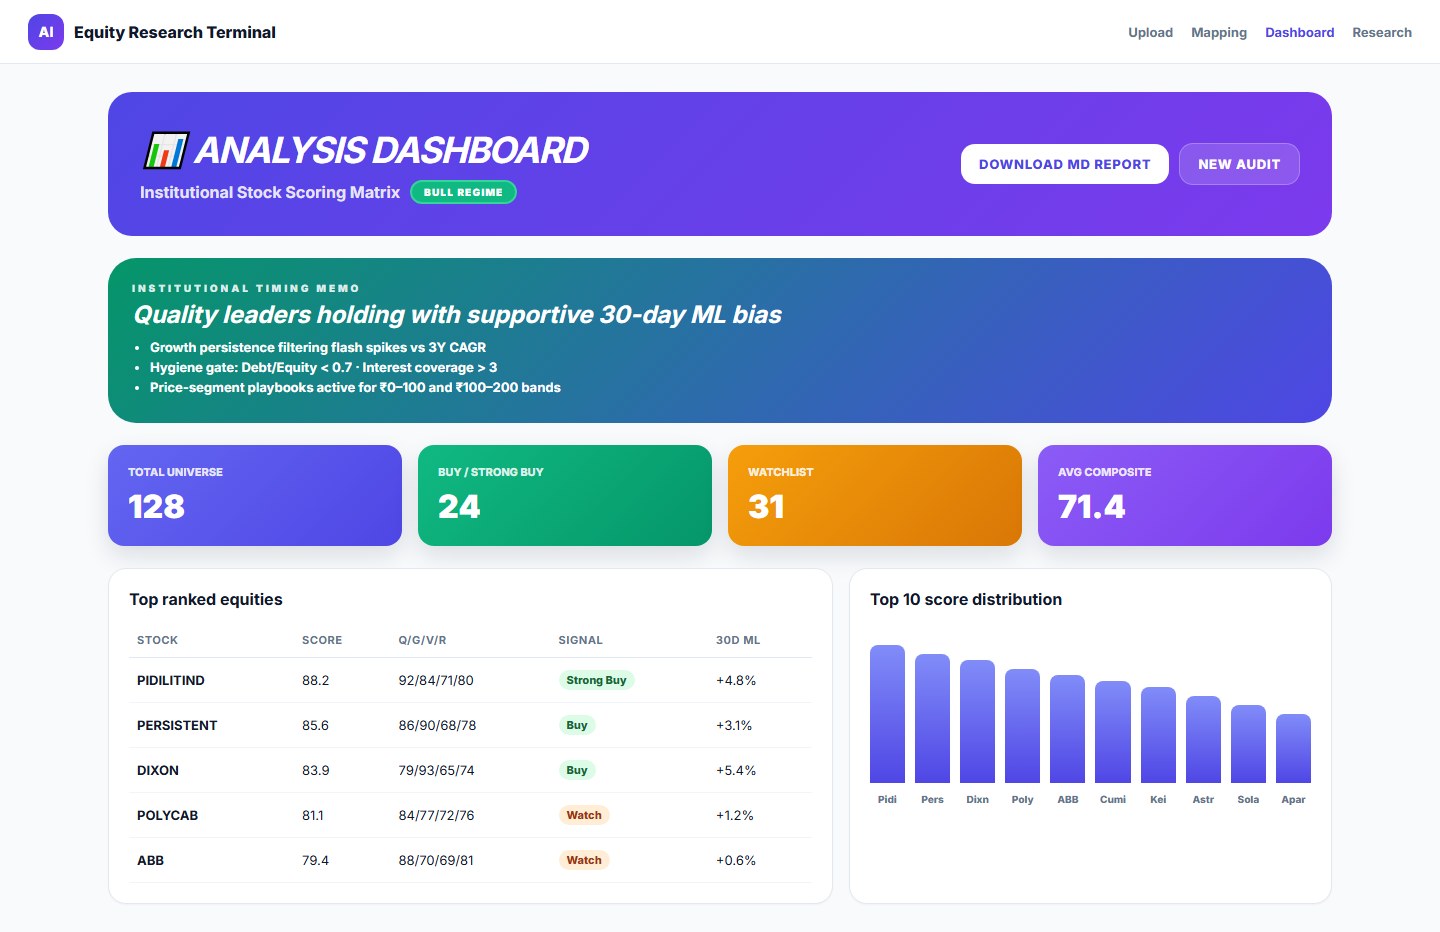Select the DIXON row name
Screen dimensions: 1440x932
coord(158,770)
